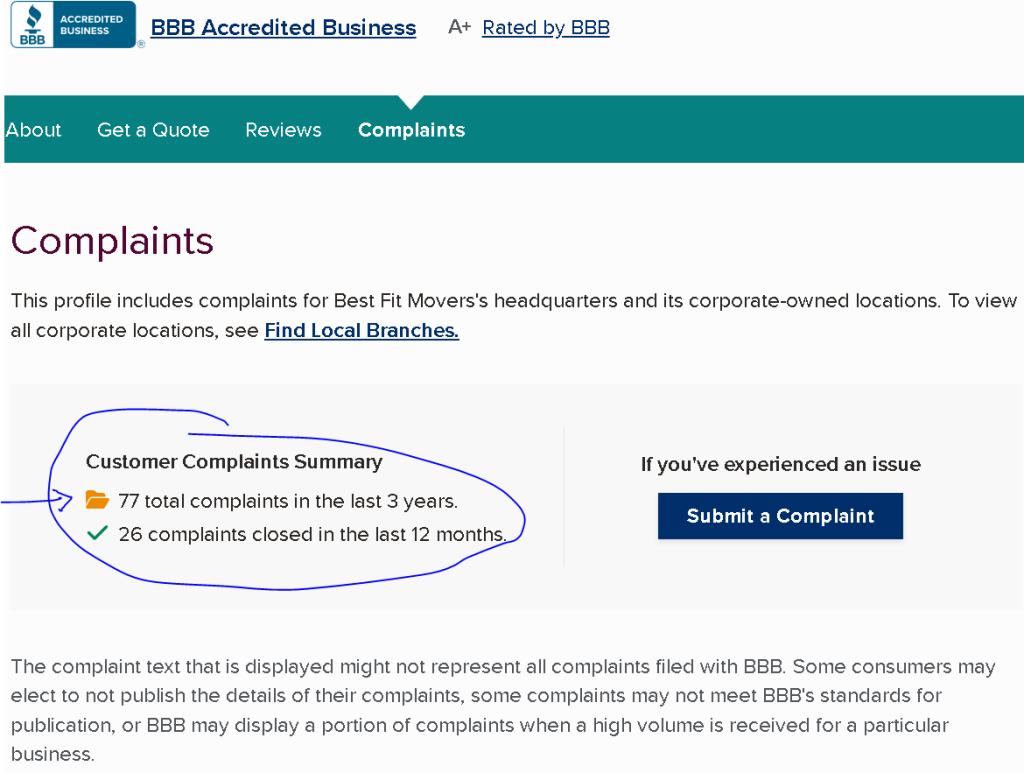The image size is (1024, 773).
Task: Switch to the About tab
Action: pos(33,130)
